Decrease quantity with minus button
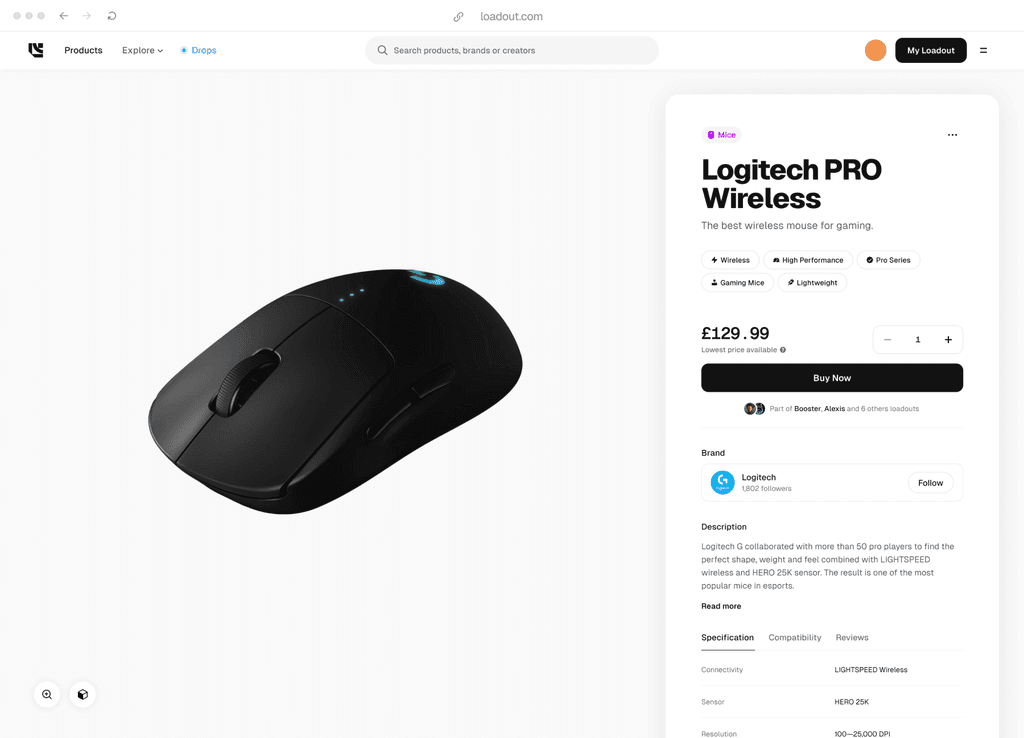Viewport: 1024px width, 738px height. click(888, 340)
